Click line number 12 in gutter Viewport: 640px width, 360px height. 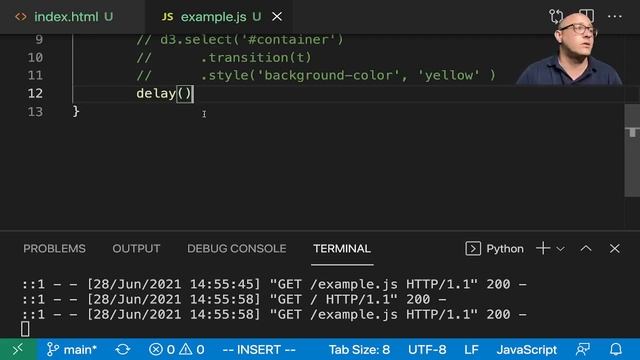click(x=35, y=93)
